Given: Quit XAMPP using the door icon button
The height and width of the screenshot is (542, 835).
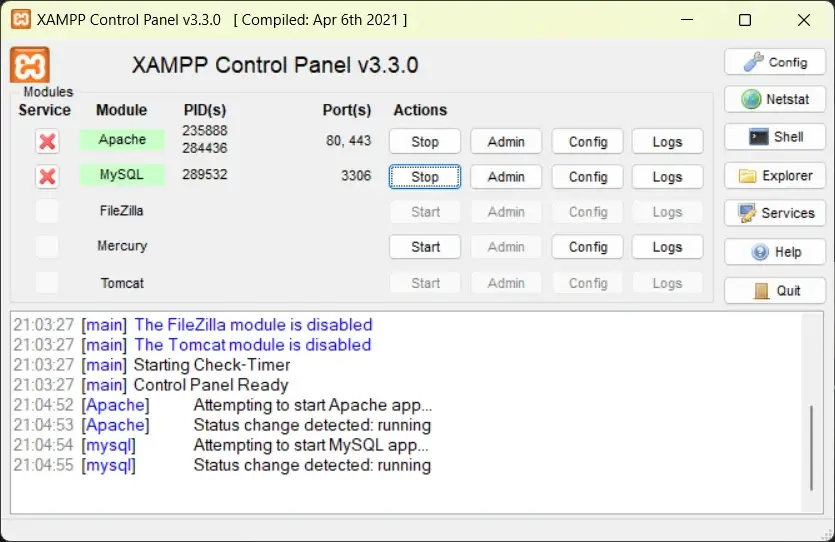Looking at the screenshot, I should click(775, 290).
